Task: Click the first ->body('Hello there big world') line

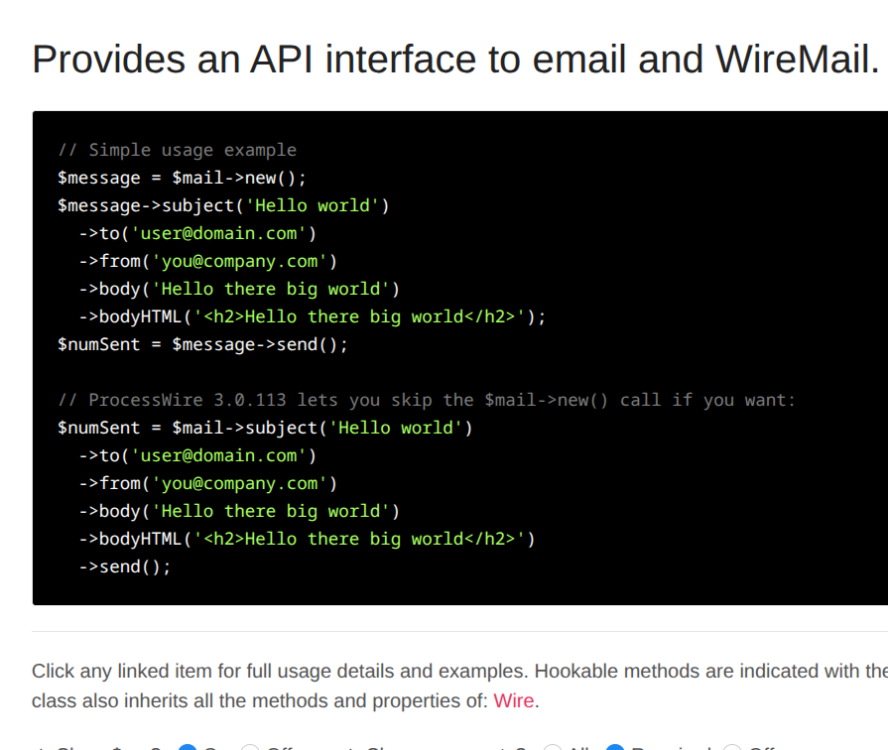Action: [x=239, y=289]
